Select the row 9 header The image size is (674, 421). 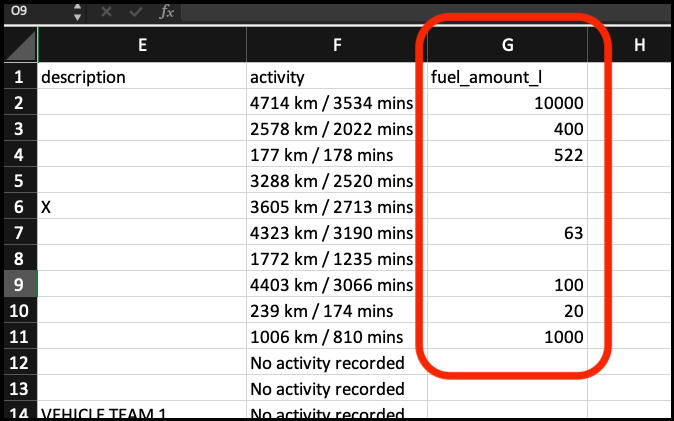pos(19,285)
